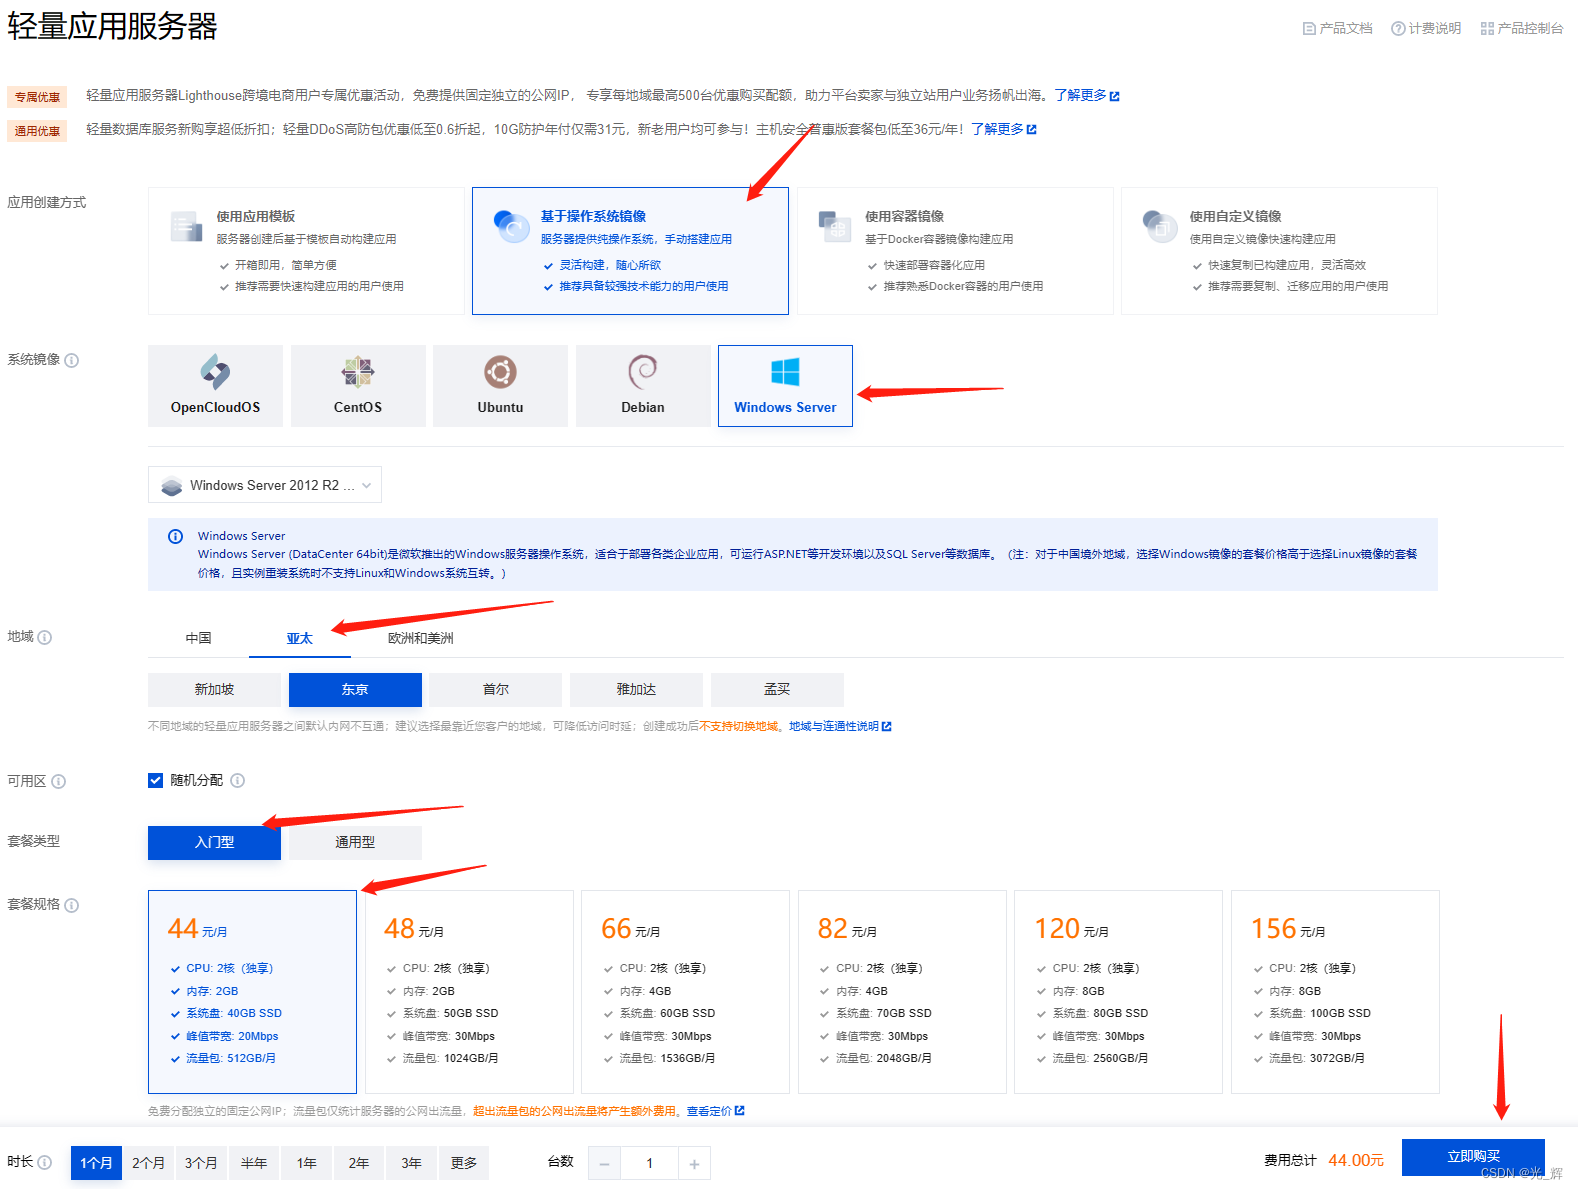Switch to the 欧洲和美洲 region tab

coord(421,638)
